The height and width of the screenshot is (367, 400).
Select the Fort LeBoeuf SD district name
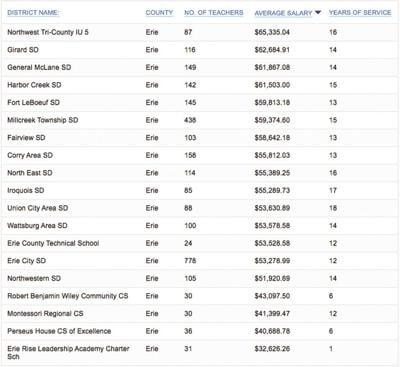coord(33,103)
